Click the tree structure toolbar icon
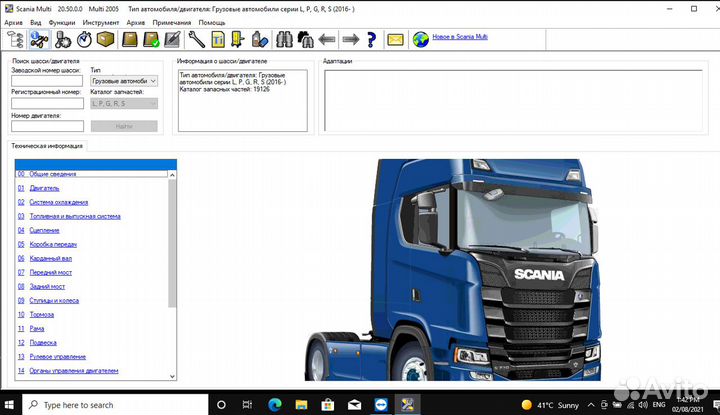 15,40
